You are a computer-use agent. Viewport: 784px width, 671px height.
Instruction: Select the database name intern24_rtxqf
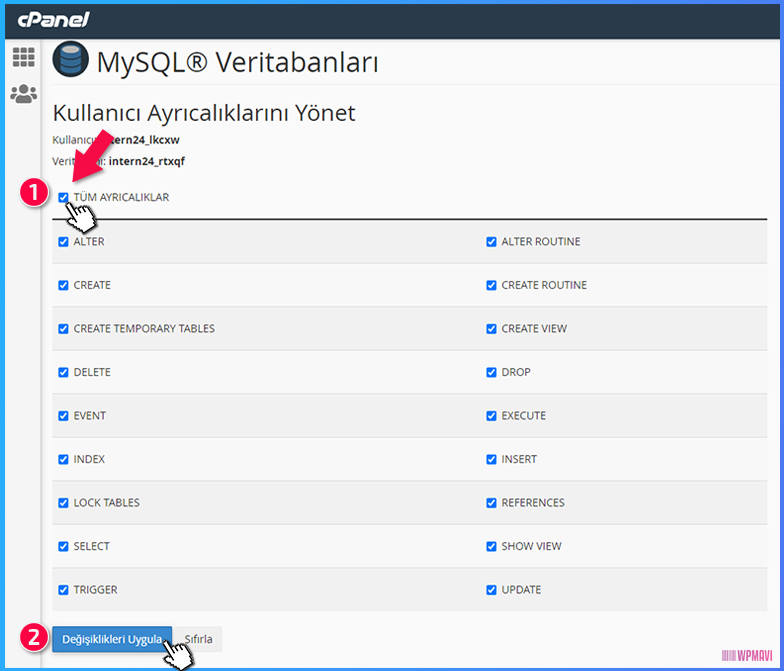(x=146, y=161)
